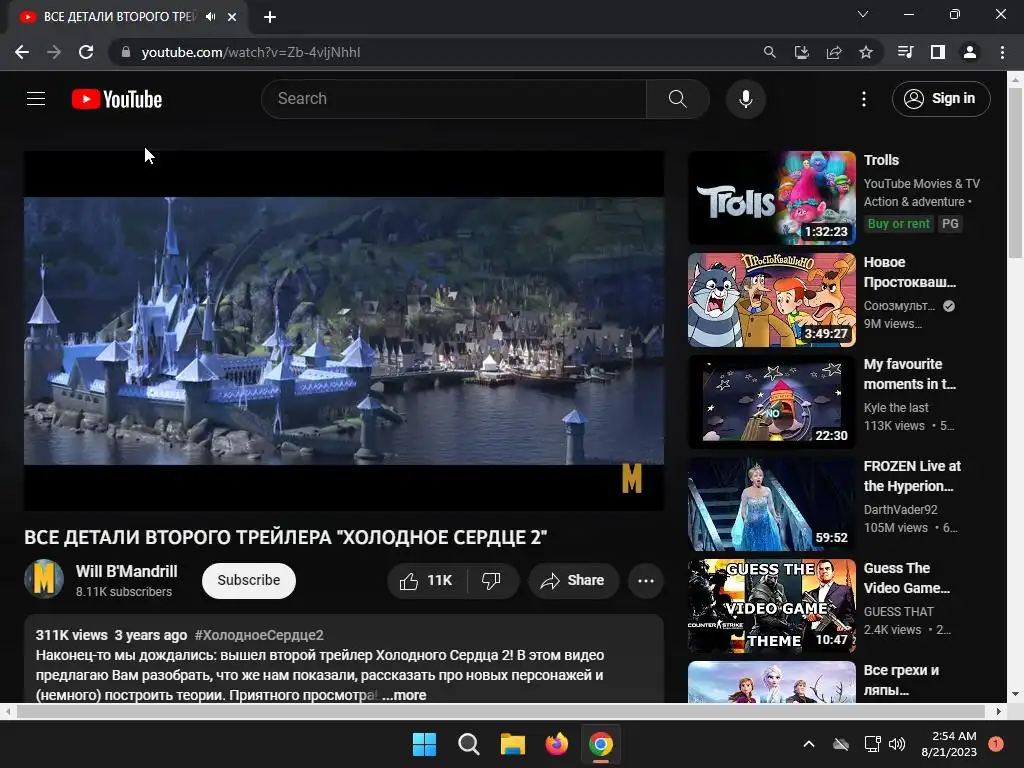
Task: Start voice search with microphone icon
Action: [x=746, y=99]
